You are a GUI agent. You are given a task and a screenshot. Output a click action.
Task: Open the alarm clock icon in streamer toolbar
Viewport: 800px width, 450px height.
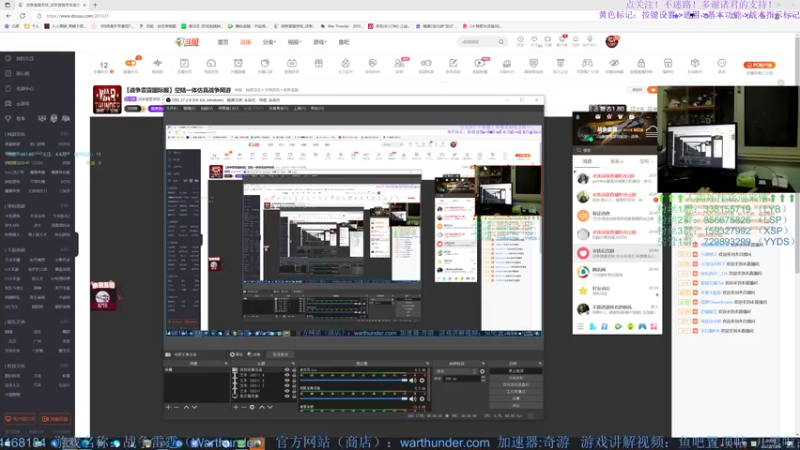(238, 63)
